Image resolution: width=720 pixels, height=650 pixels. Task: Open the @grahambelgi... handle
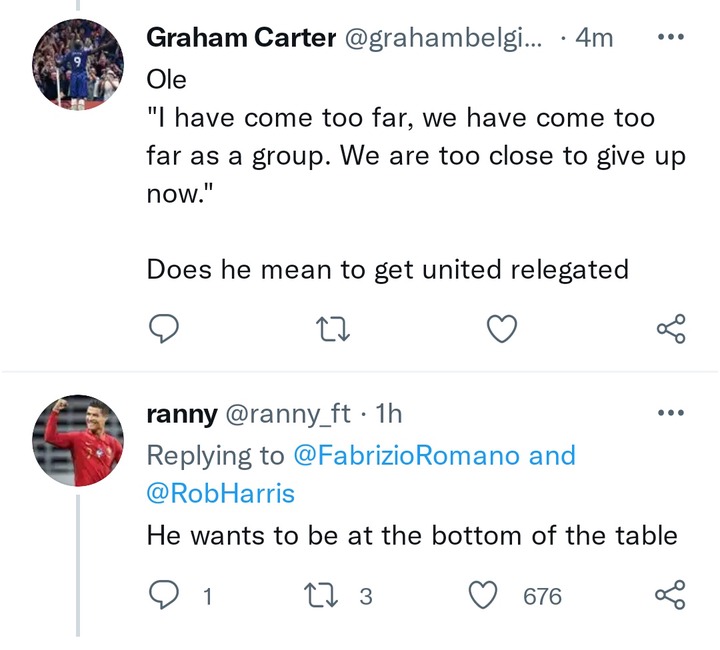443,38
